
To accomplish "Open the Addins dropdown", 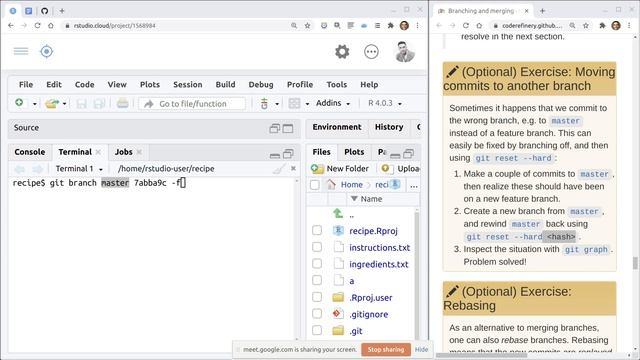I will pos(333,103).
